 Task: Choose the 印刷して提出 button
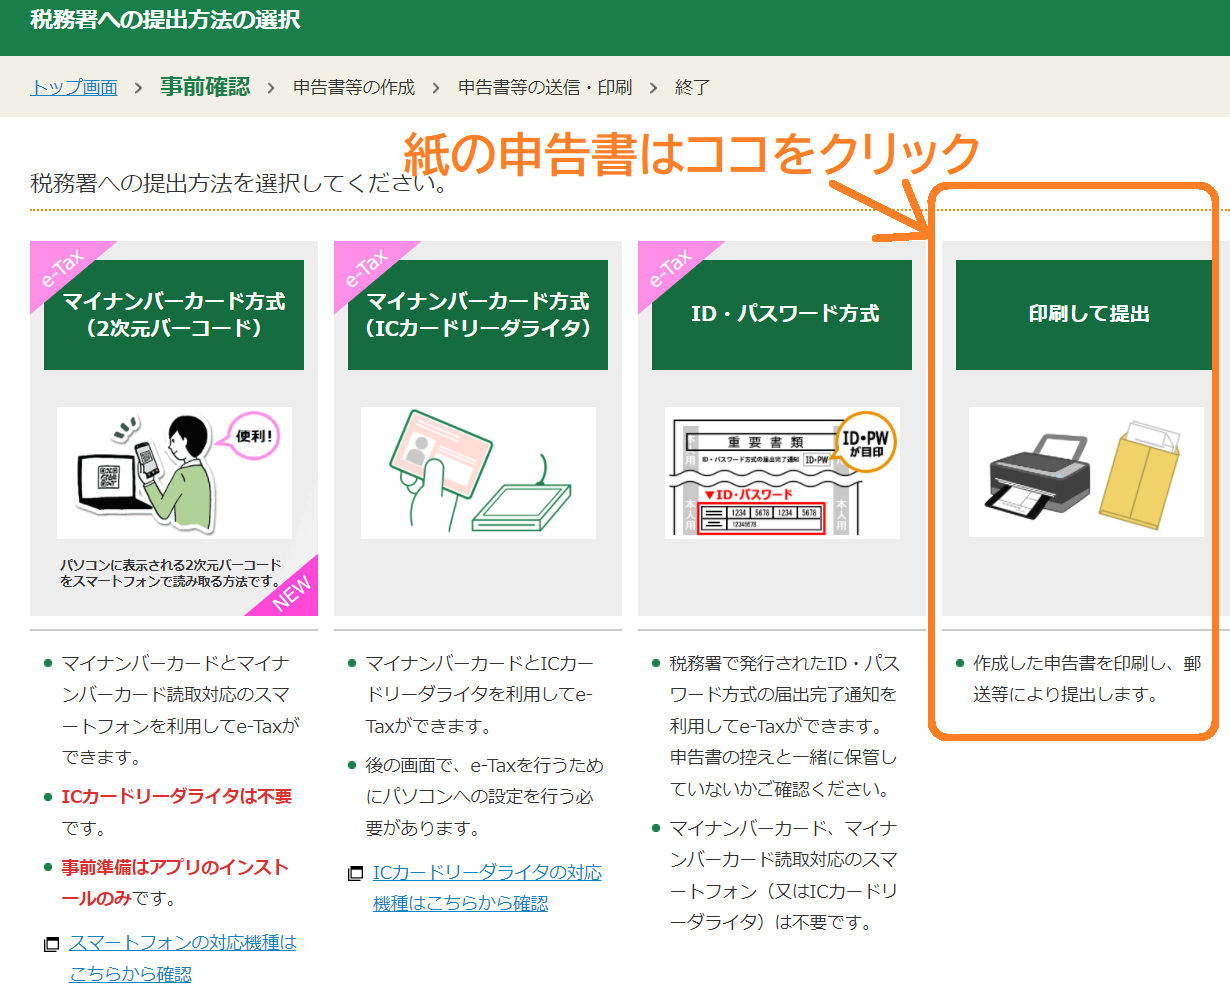[1088, 315]
